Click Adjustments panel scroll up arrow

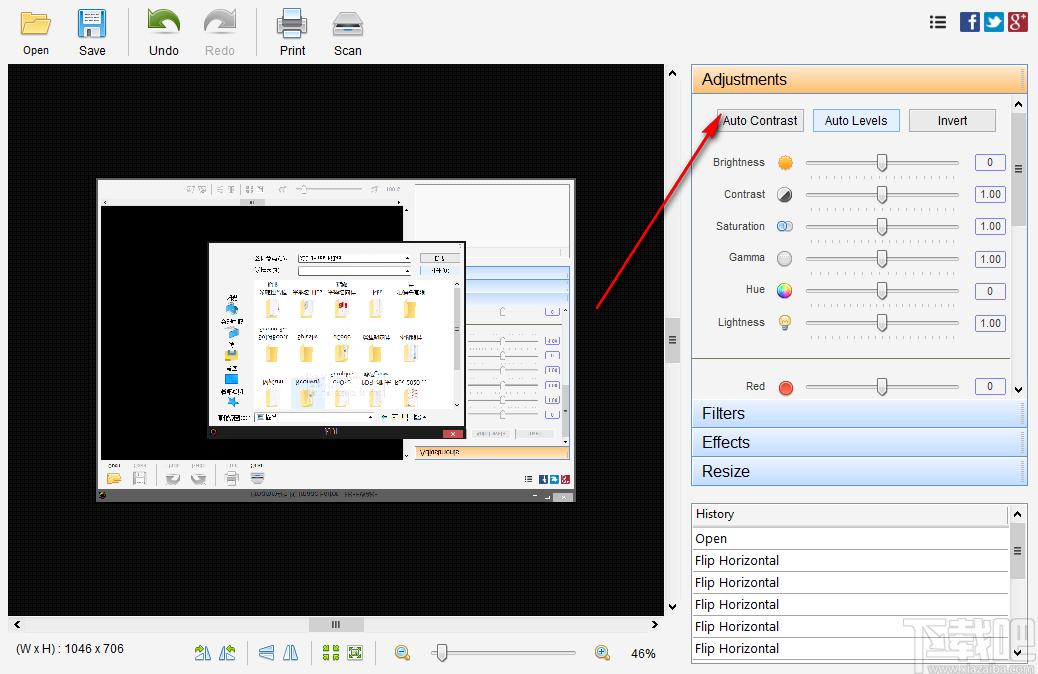(1018, 105)
